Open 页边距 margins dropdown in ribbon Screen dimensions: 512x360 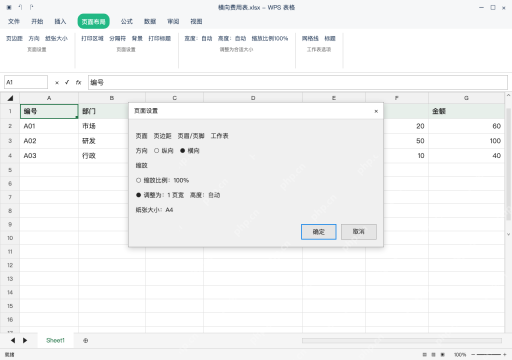click(x=14, y=39)
